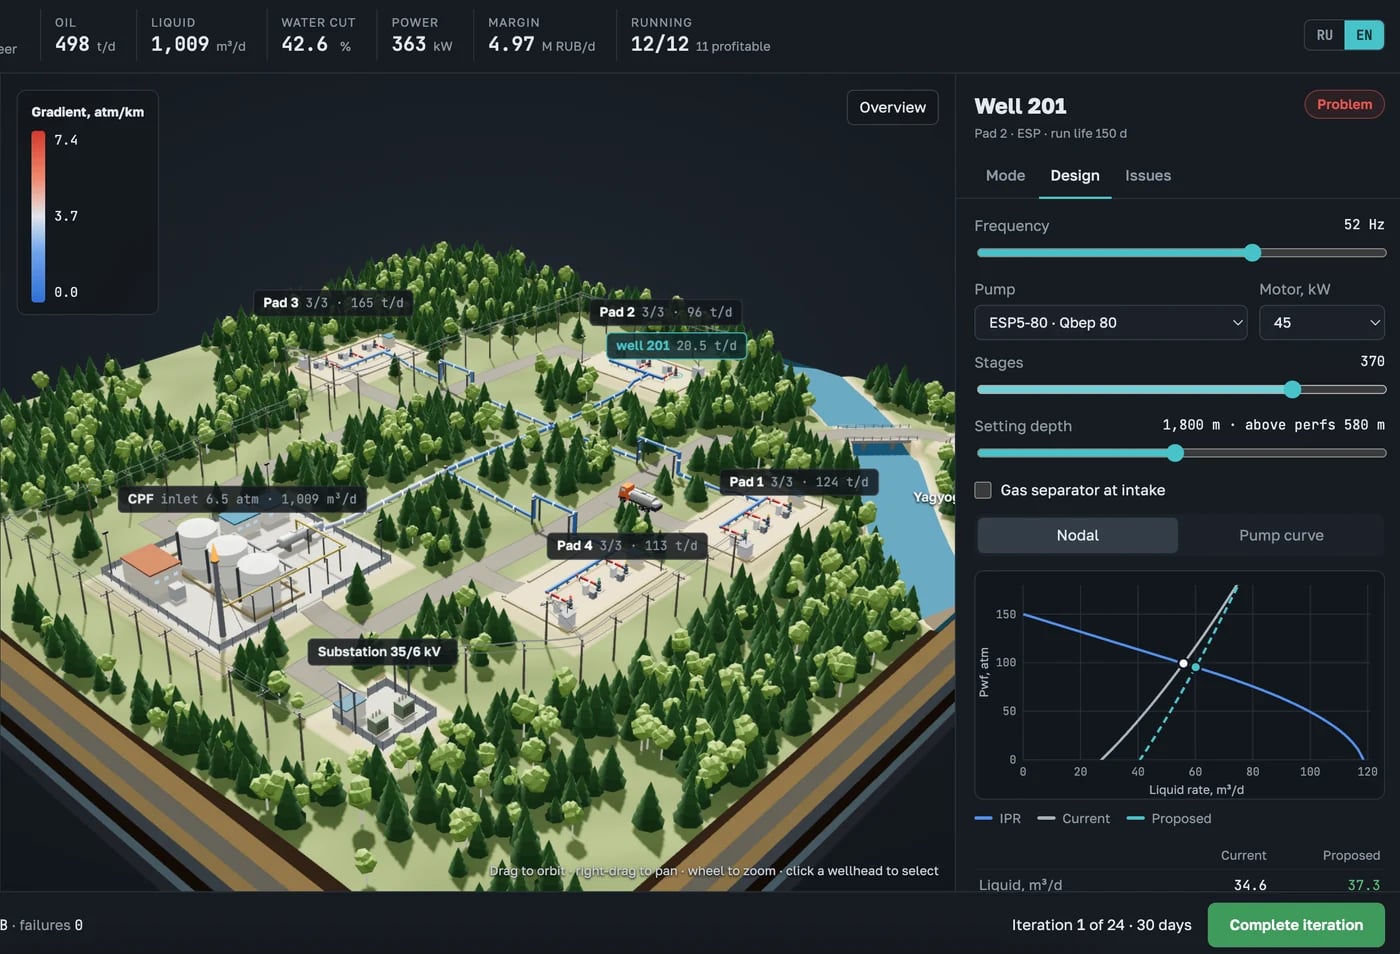Select the Pad 2 label
This screenshot has height=954, width=1400.
tap(665, 312)
